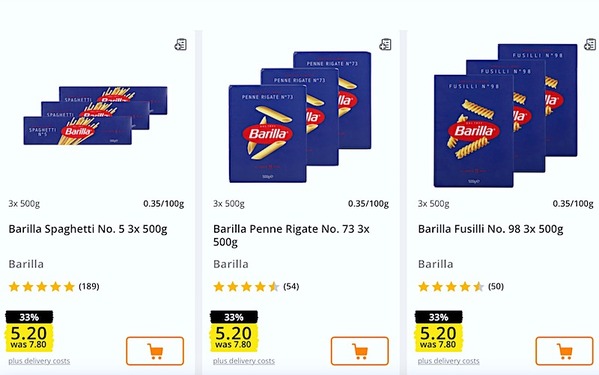The height and width of the screenshot is (375, 599).
Task: Open Fusilli No. 98 product image
Action: [x=505, y=115]
